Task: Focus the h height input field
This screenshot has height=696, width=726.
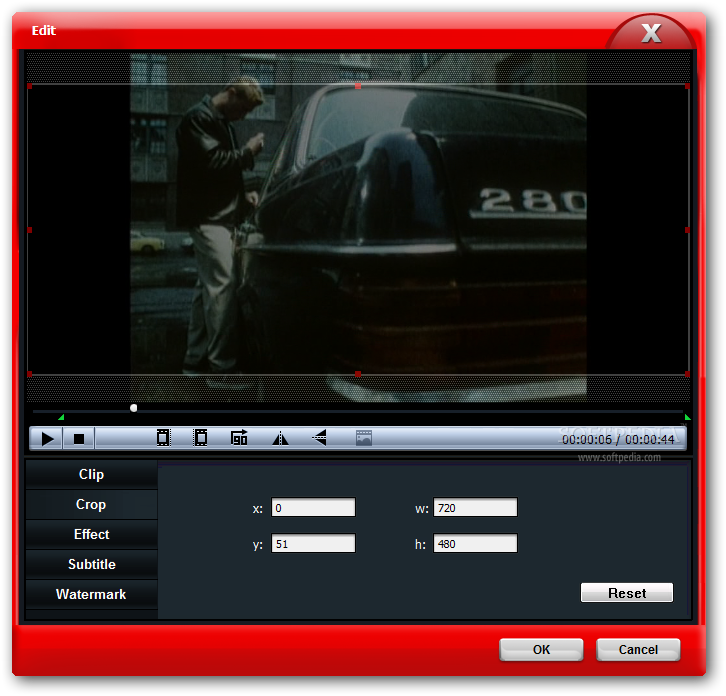Action: pyautogui.click(x=475, y=543)
